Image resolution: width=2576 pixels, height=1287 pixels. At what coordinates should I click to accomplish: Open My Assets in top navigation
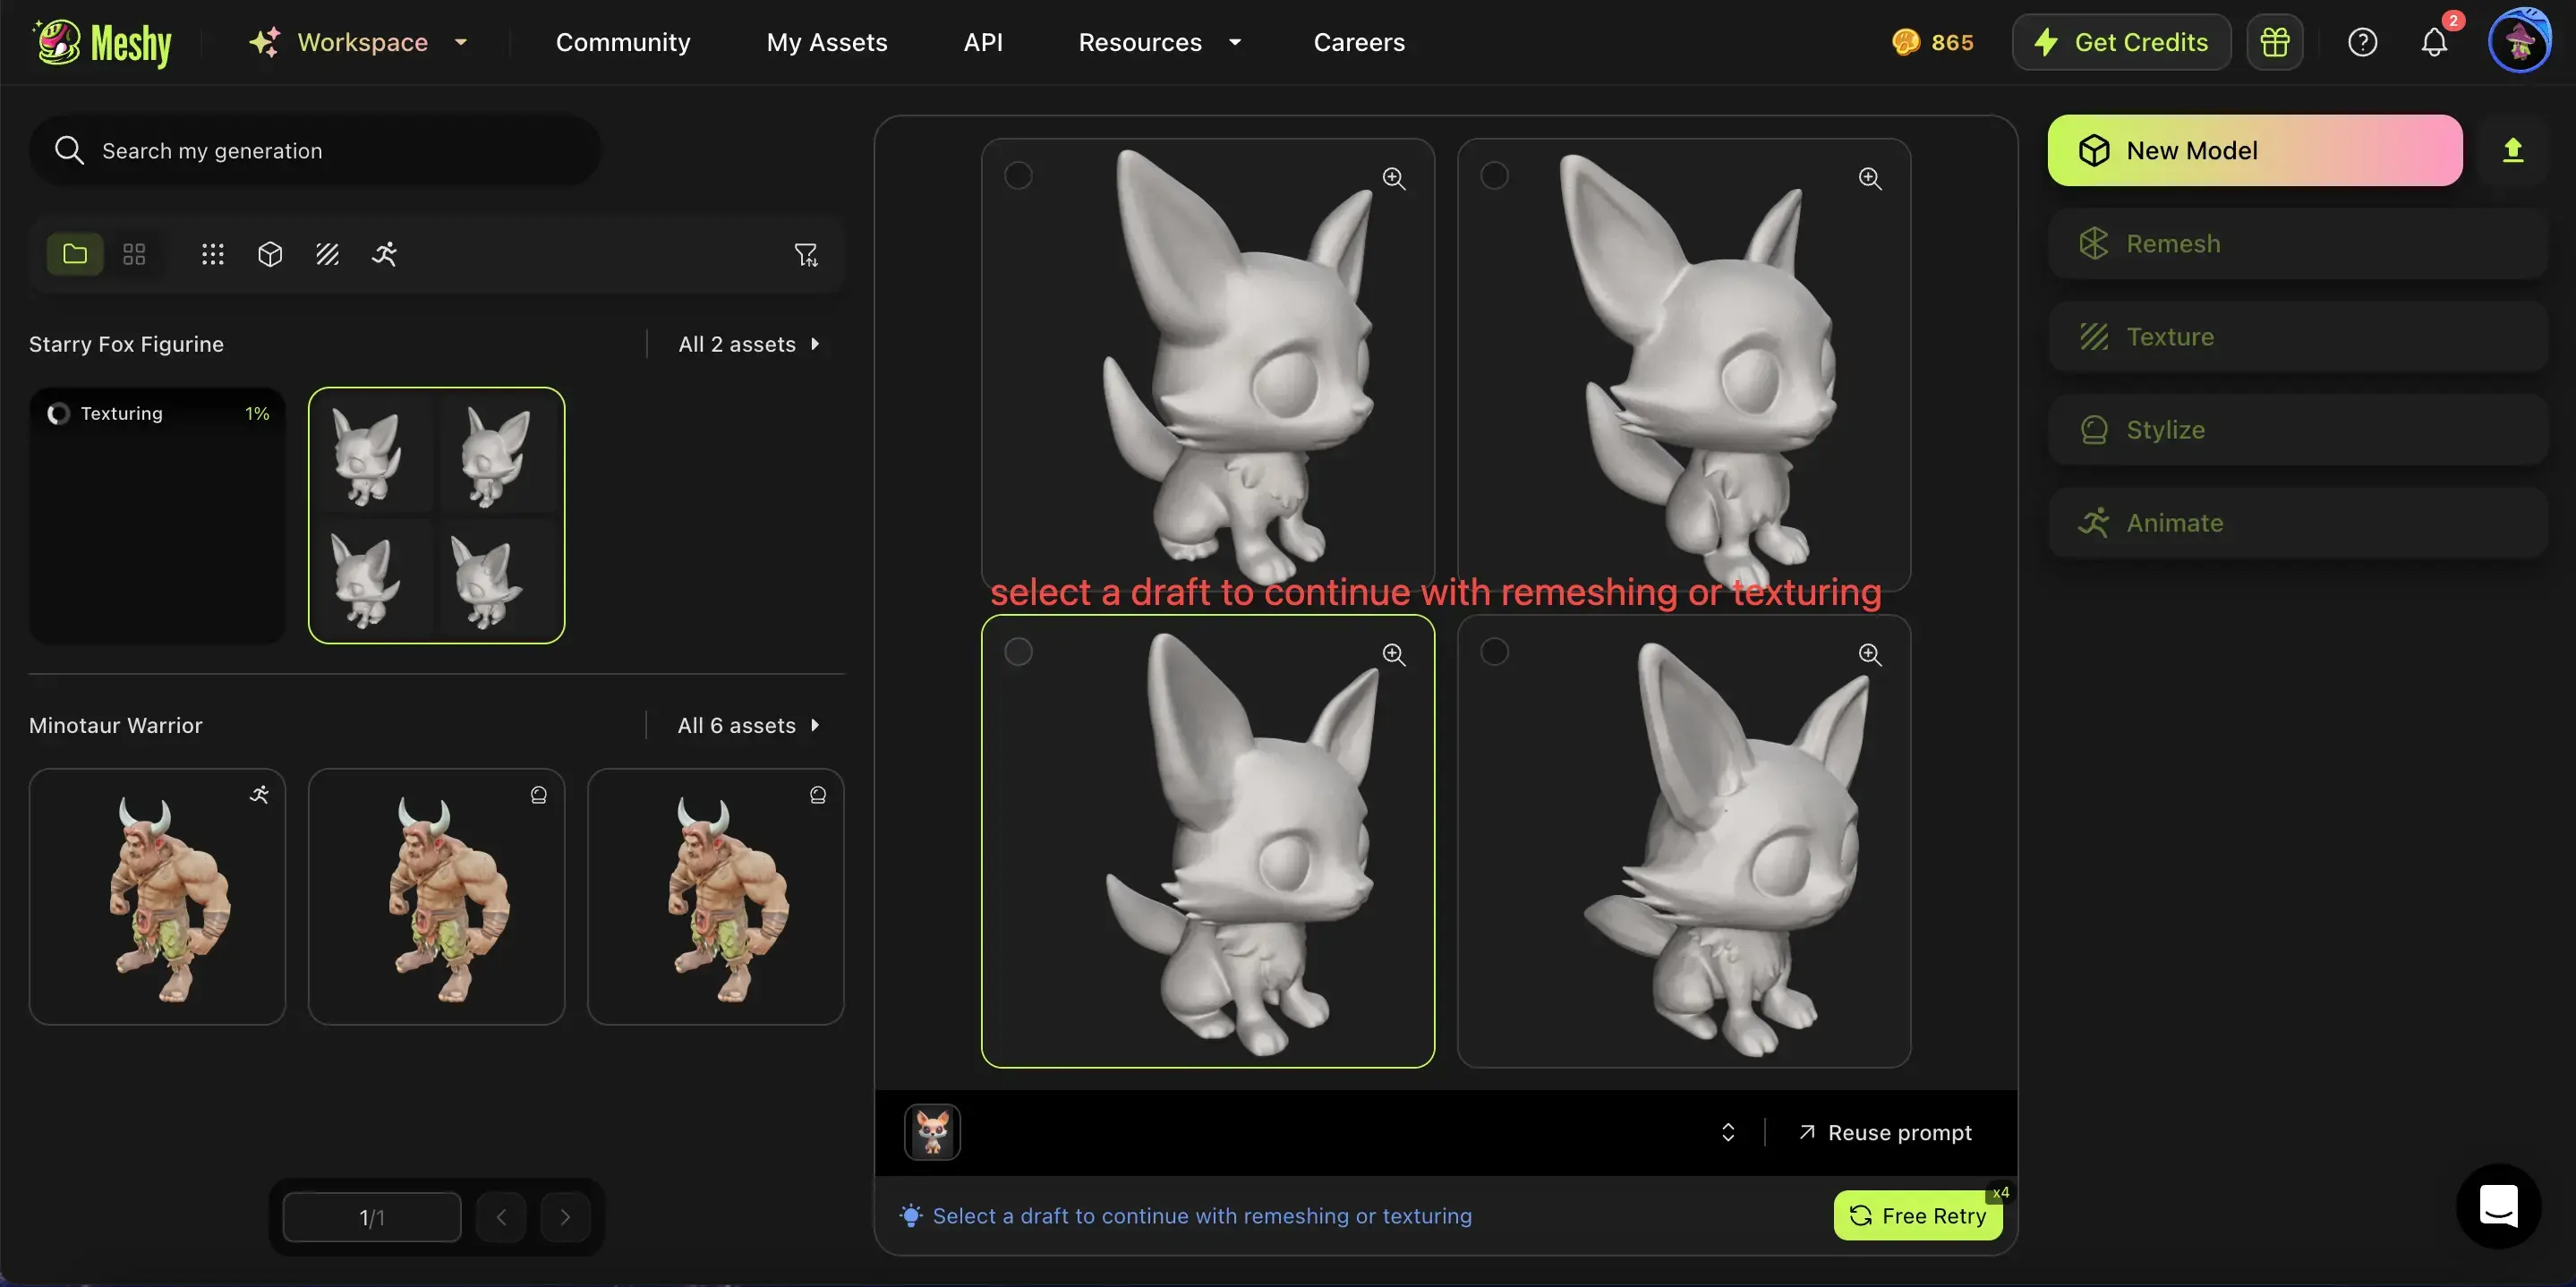click(x=826, y=42)
